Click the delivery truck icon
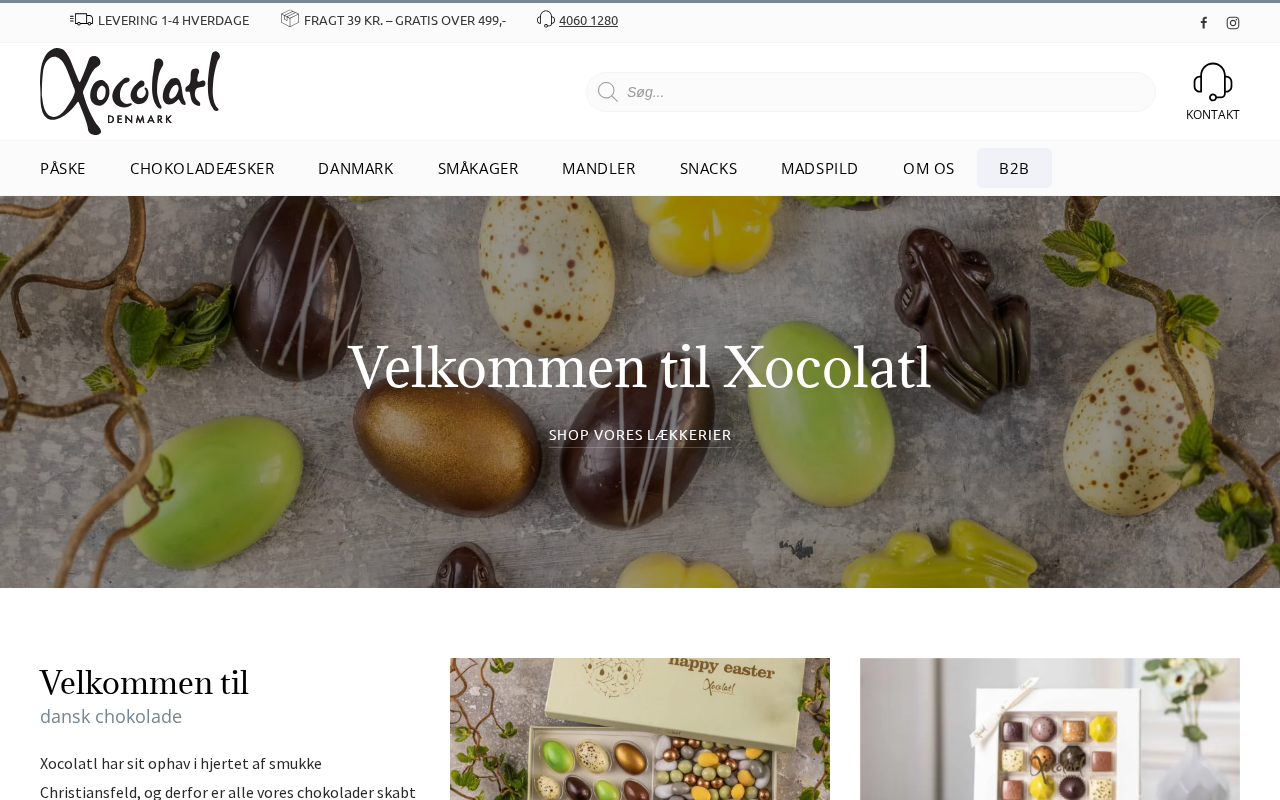The image size is (1280, 800). click(x=81, y=19)
